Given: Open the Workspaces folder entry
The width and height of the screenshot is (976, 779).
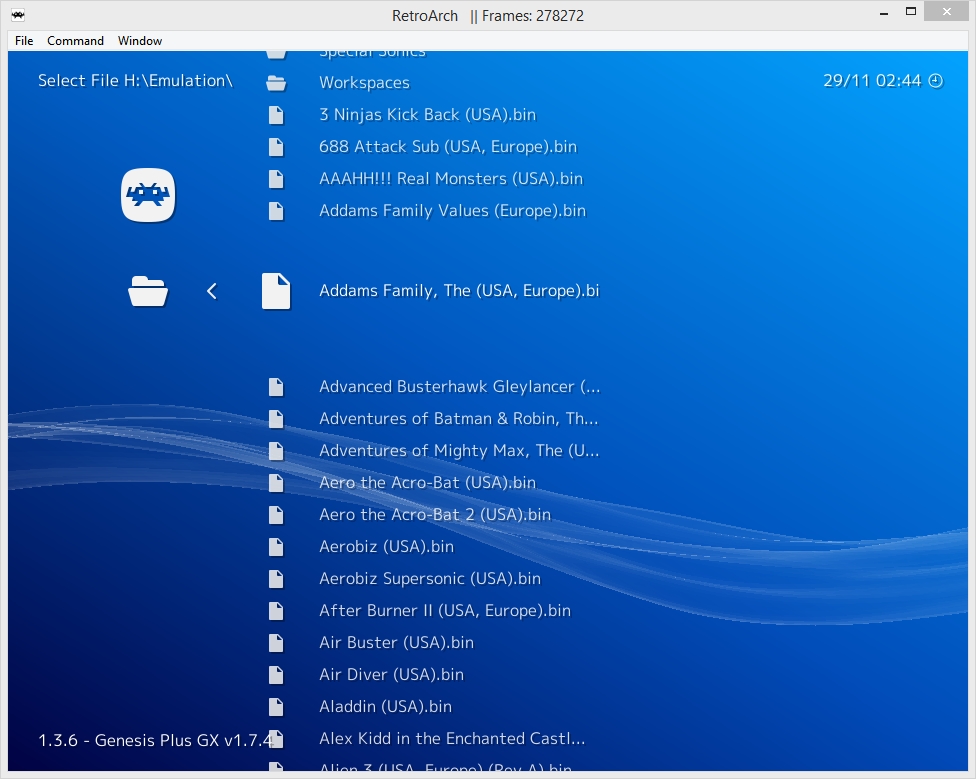Looking at the screenshot, I should (x=364, y=83).
